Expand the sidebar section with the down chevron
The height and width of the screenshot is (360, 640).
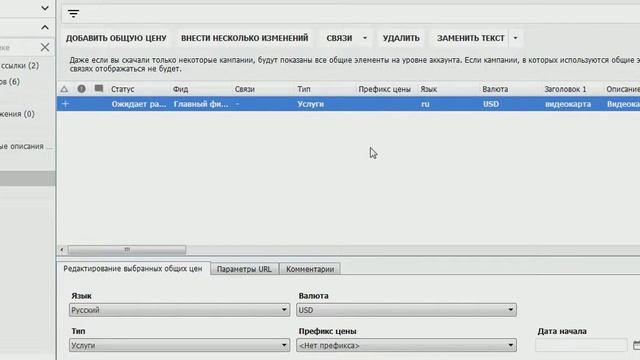(45, 8)
